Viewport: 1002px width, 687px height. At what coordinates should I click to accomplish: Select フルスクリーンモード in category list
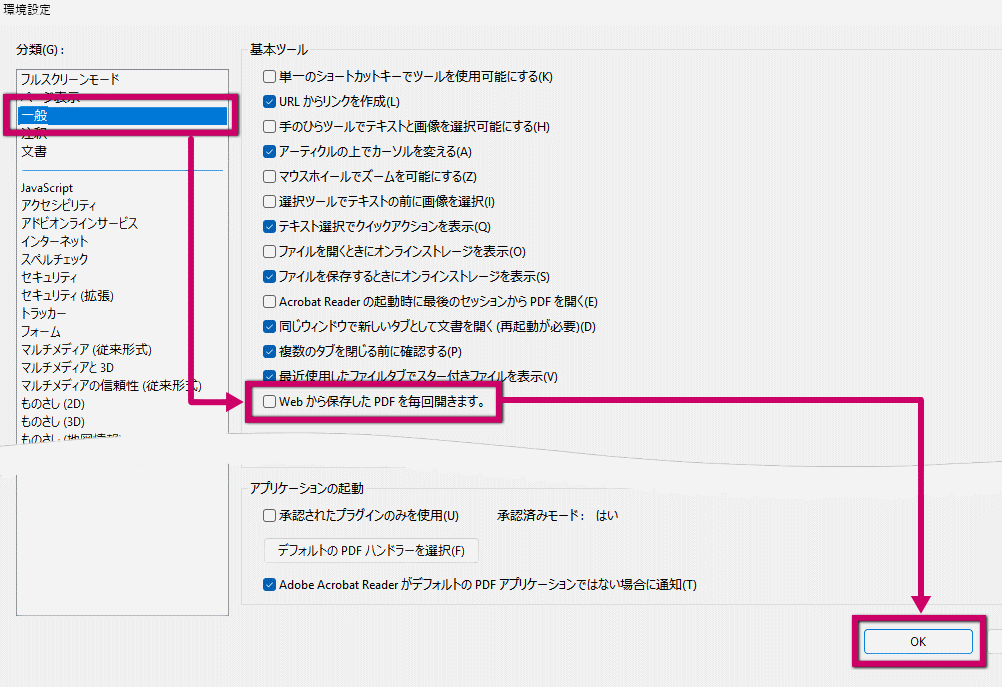coord(70,79)
